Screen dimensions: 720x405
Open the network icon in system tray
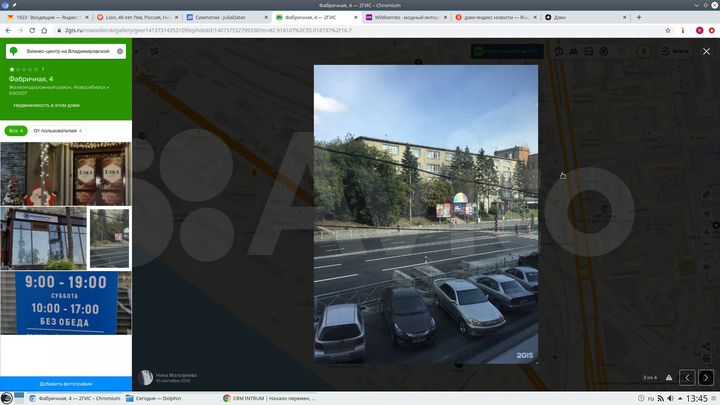pos(661,398)
